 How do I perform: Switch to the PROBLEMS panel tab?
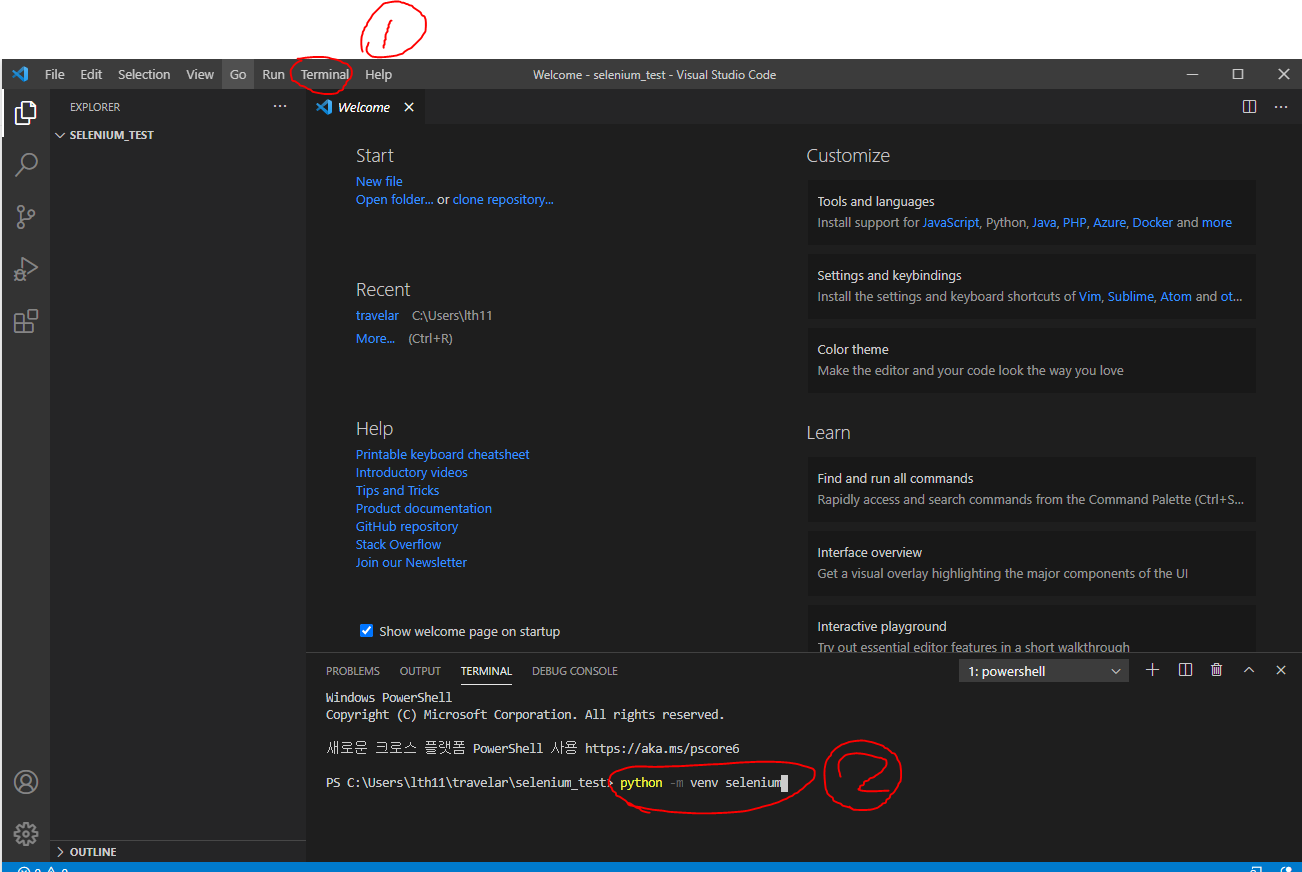353,671
